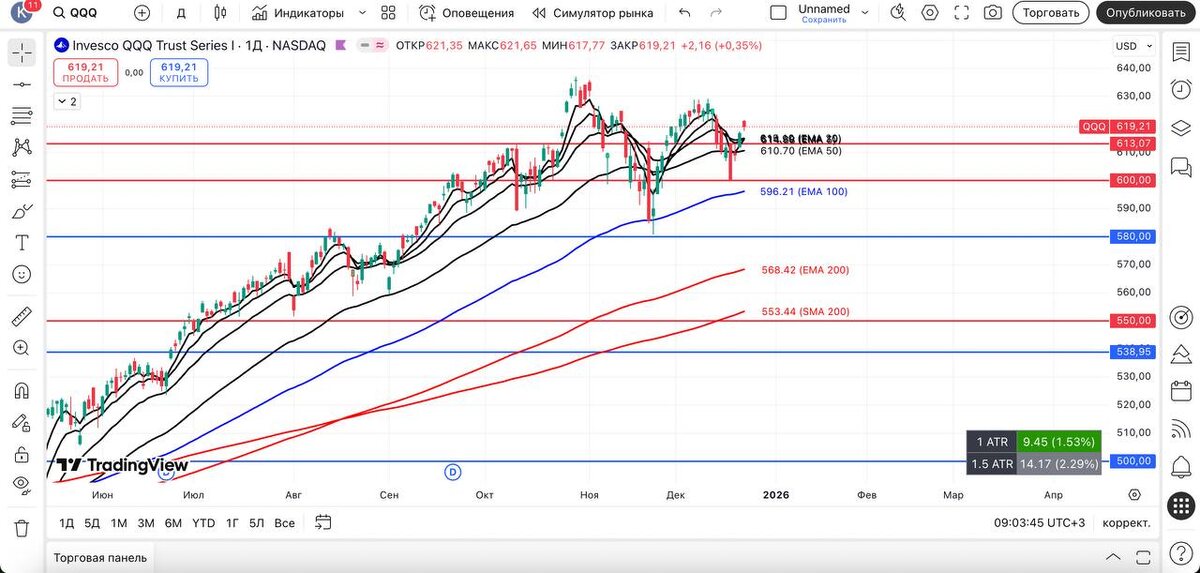Open quick search lightning icon
Viewport: 1200px width, 573px height.
[899, 13]
